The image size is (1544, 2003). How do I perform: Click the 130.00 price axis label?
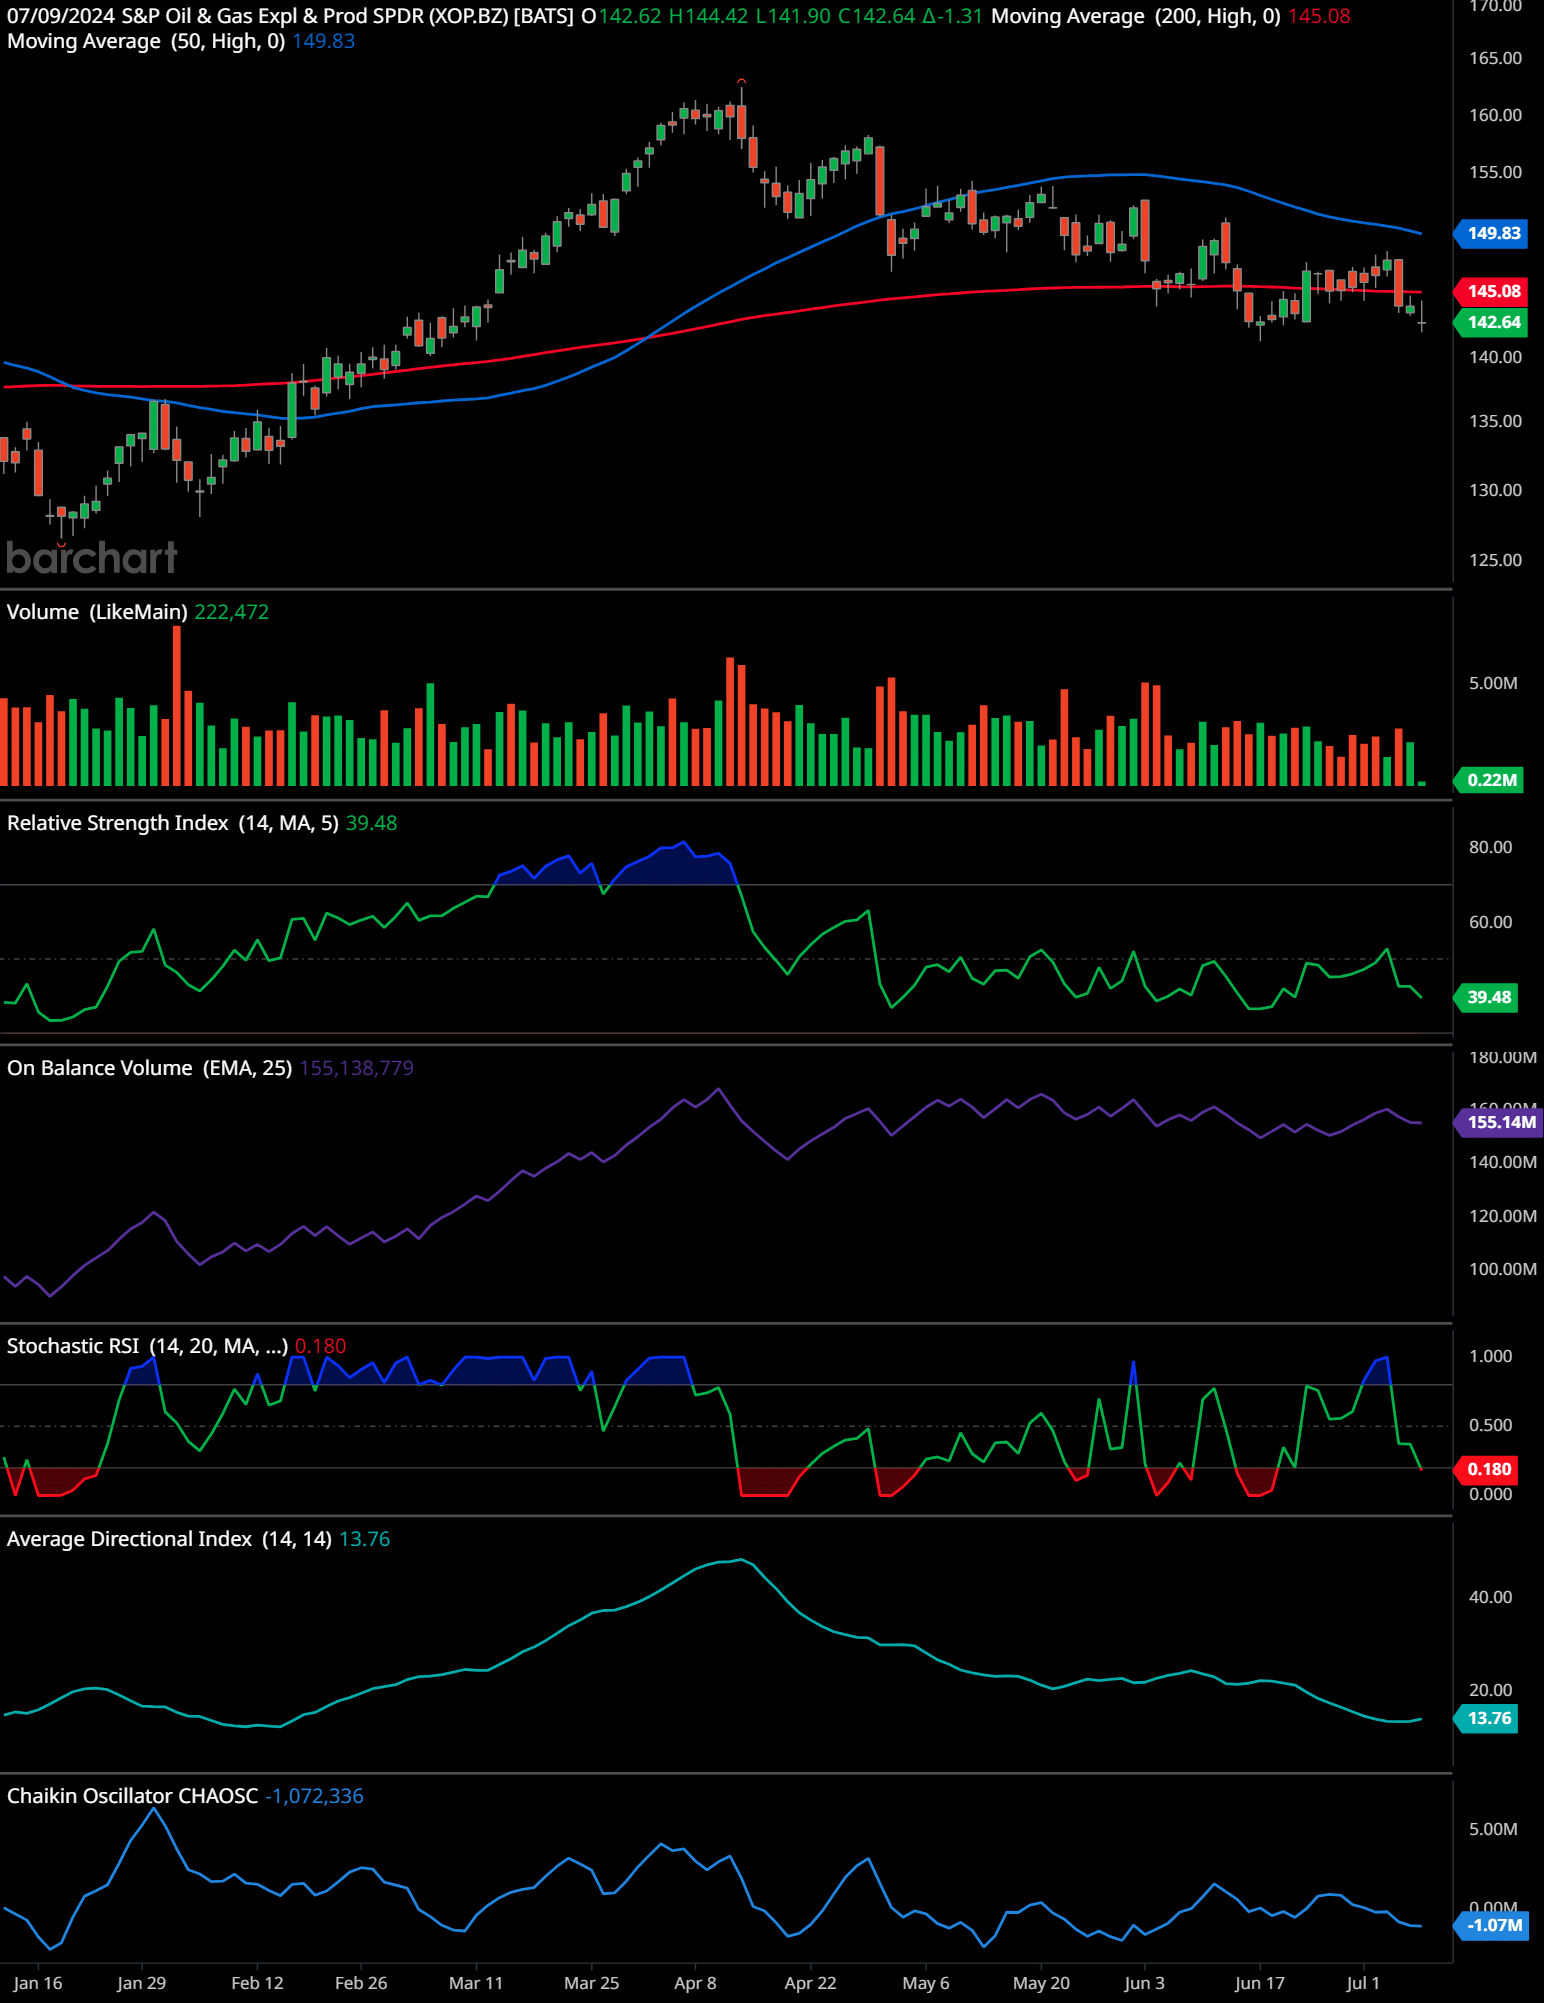[x=1495, y=490]
